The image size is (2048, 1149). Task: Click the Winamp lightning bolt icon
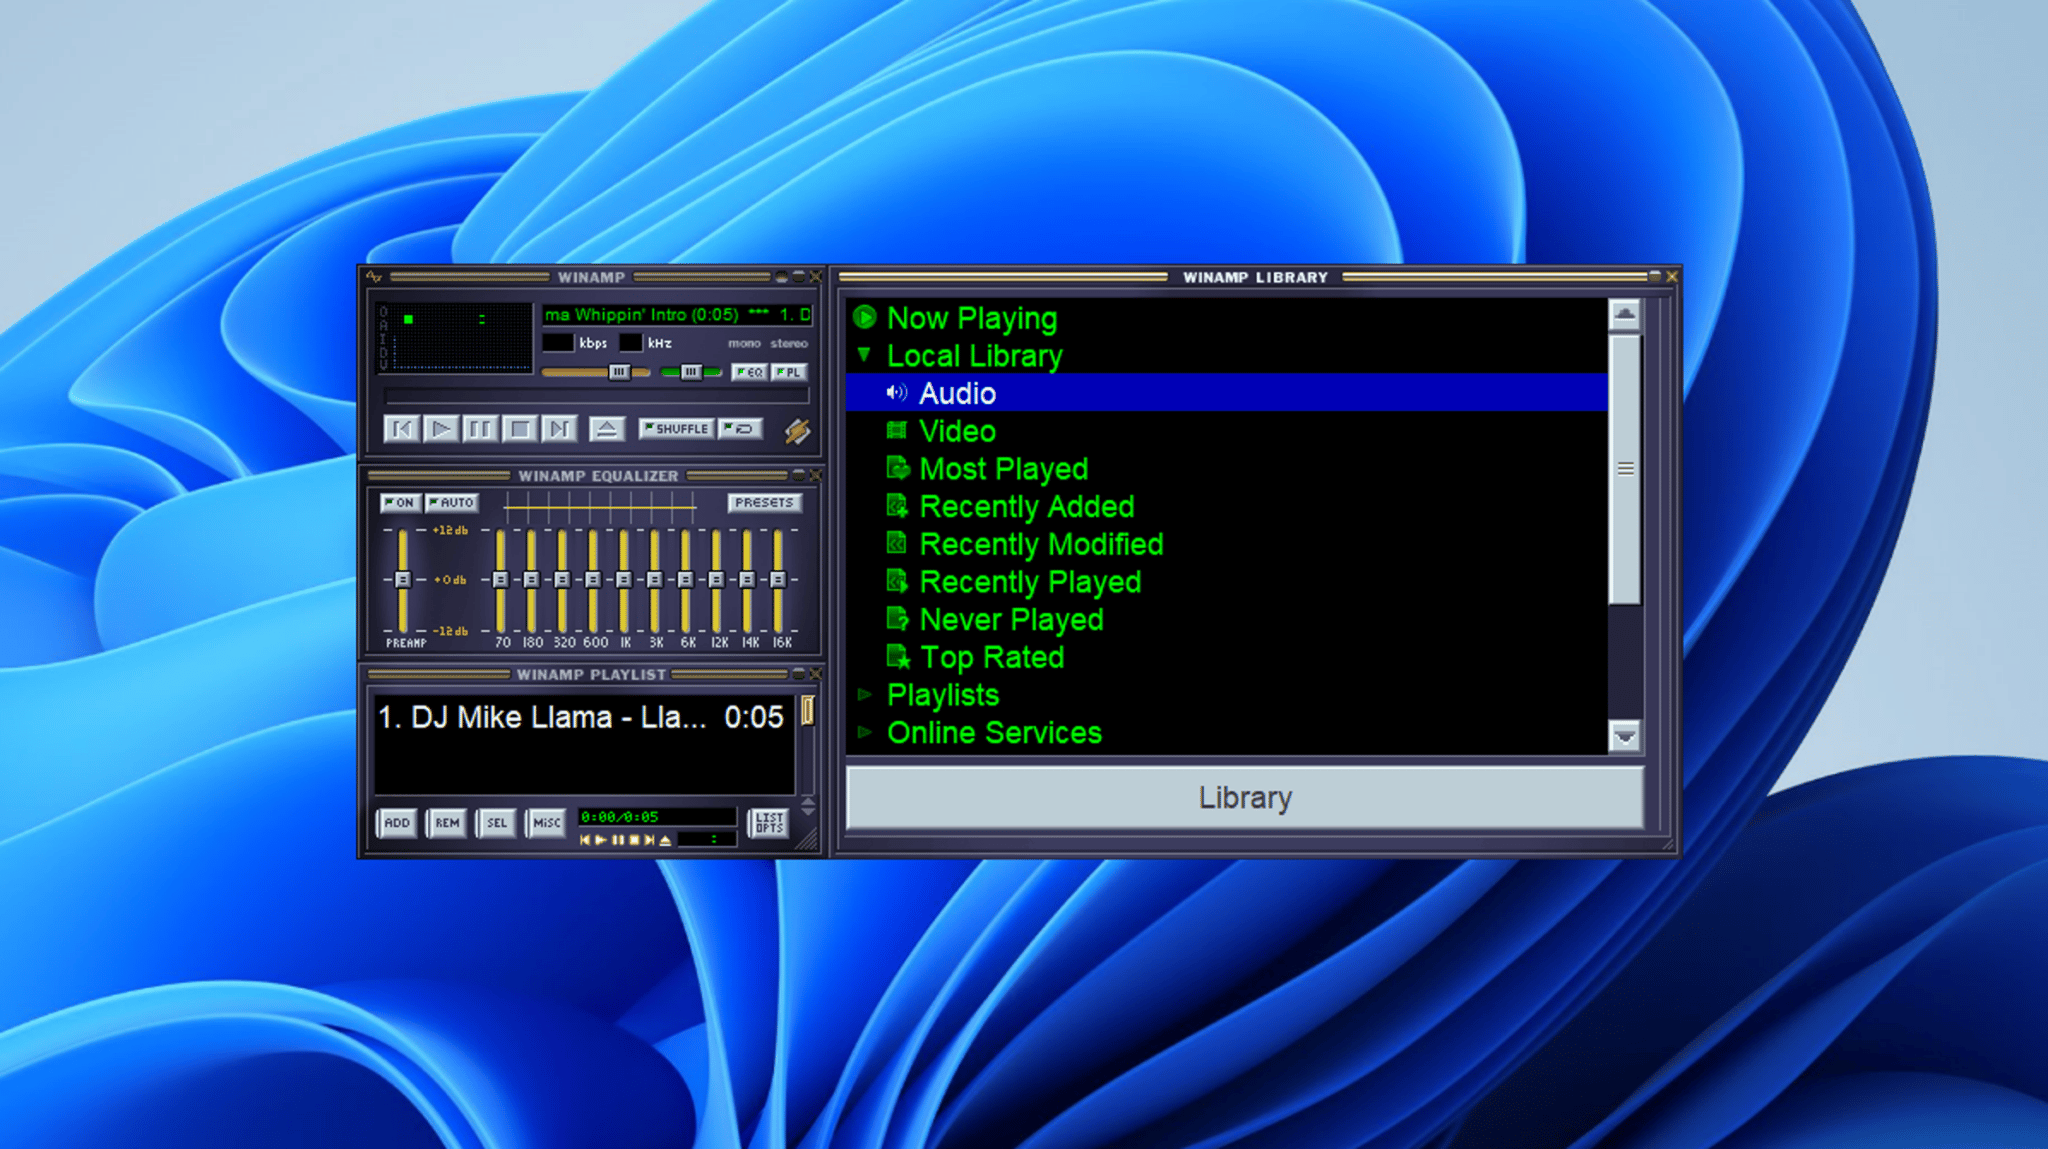797,430
